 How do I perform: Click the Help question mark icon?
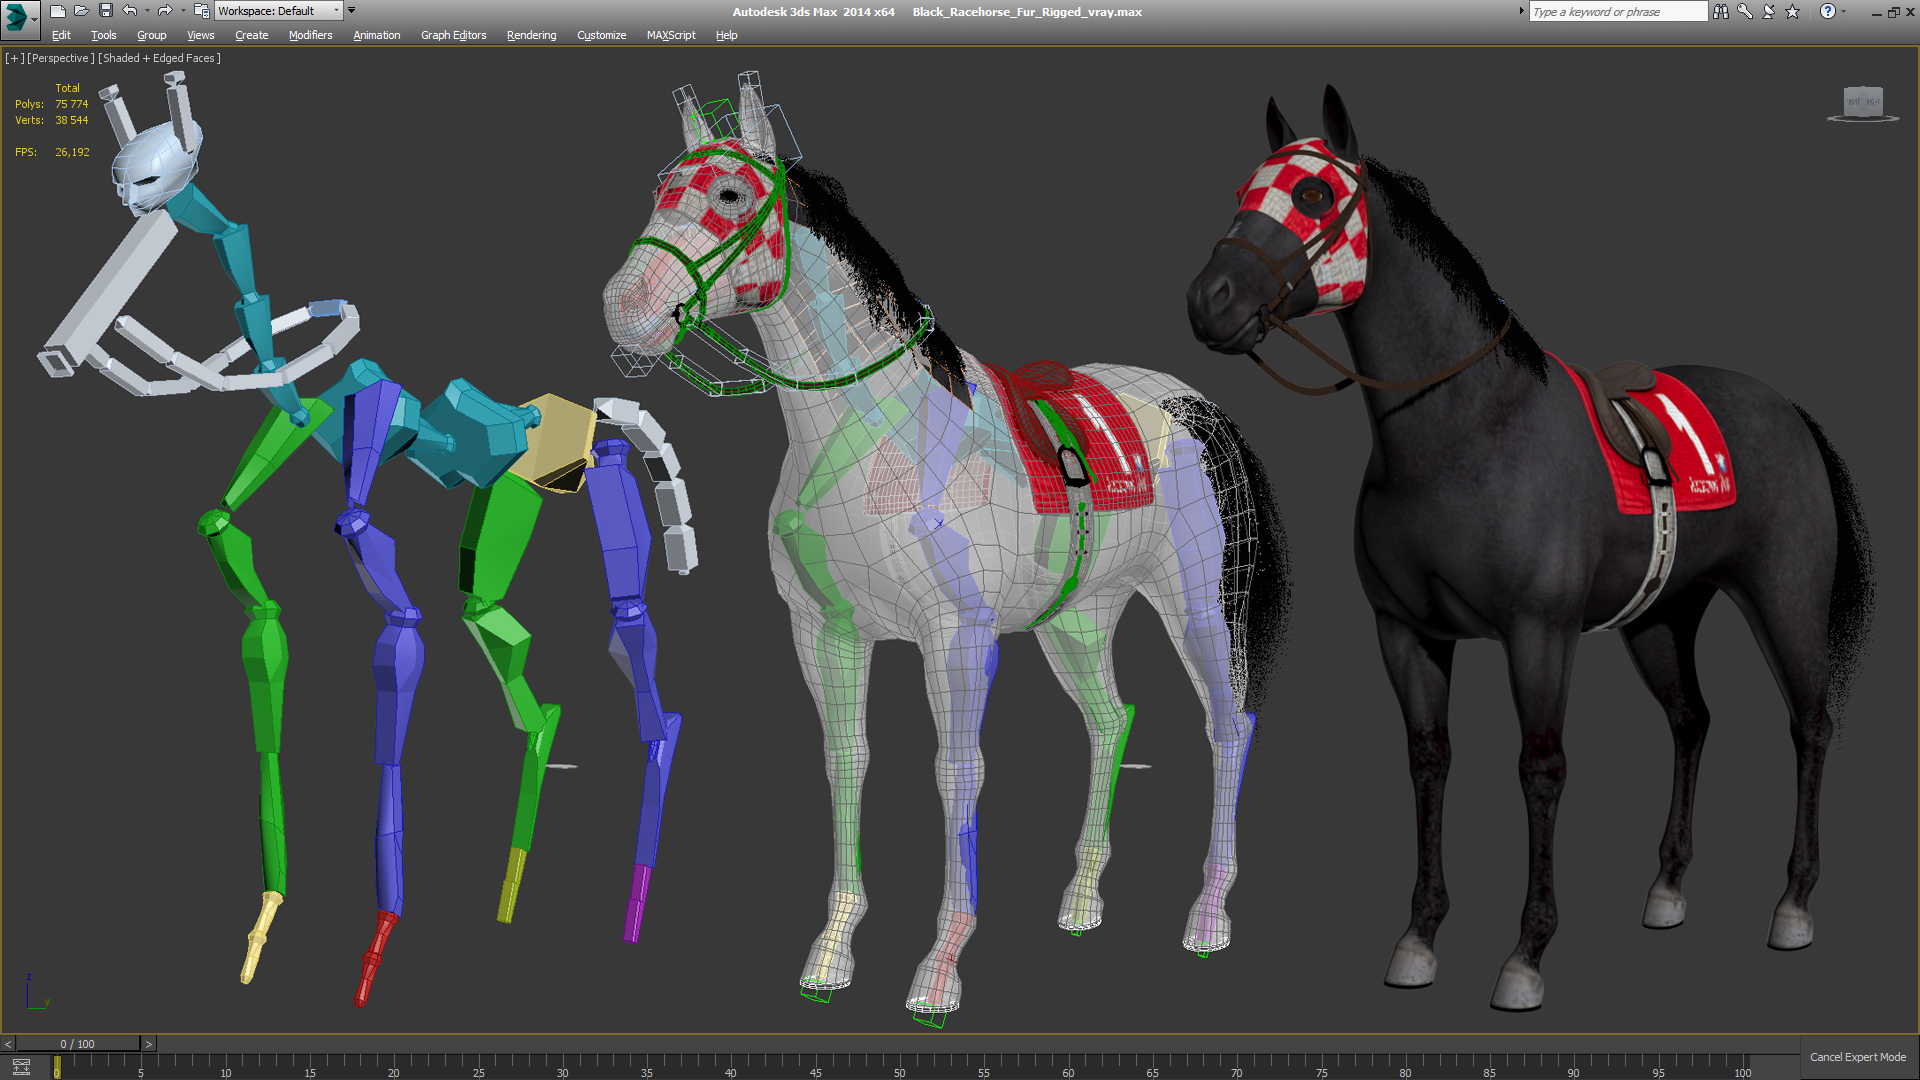[x=1828, y=12]
